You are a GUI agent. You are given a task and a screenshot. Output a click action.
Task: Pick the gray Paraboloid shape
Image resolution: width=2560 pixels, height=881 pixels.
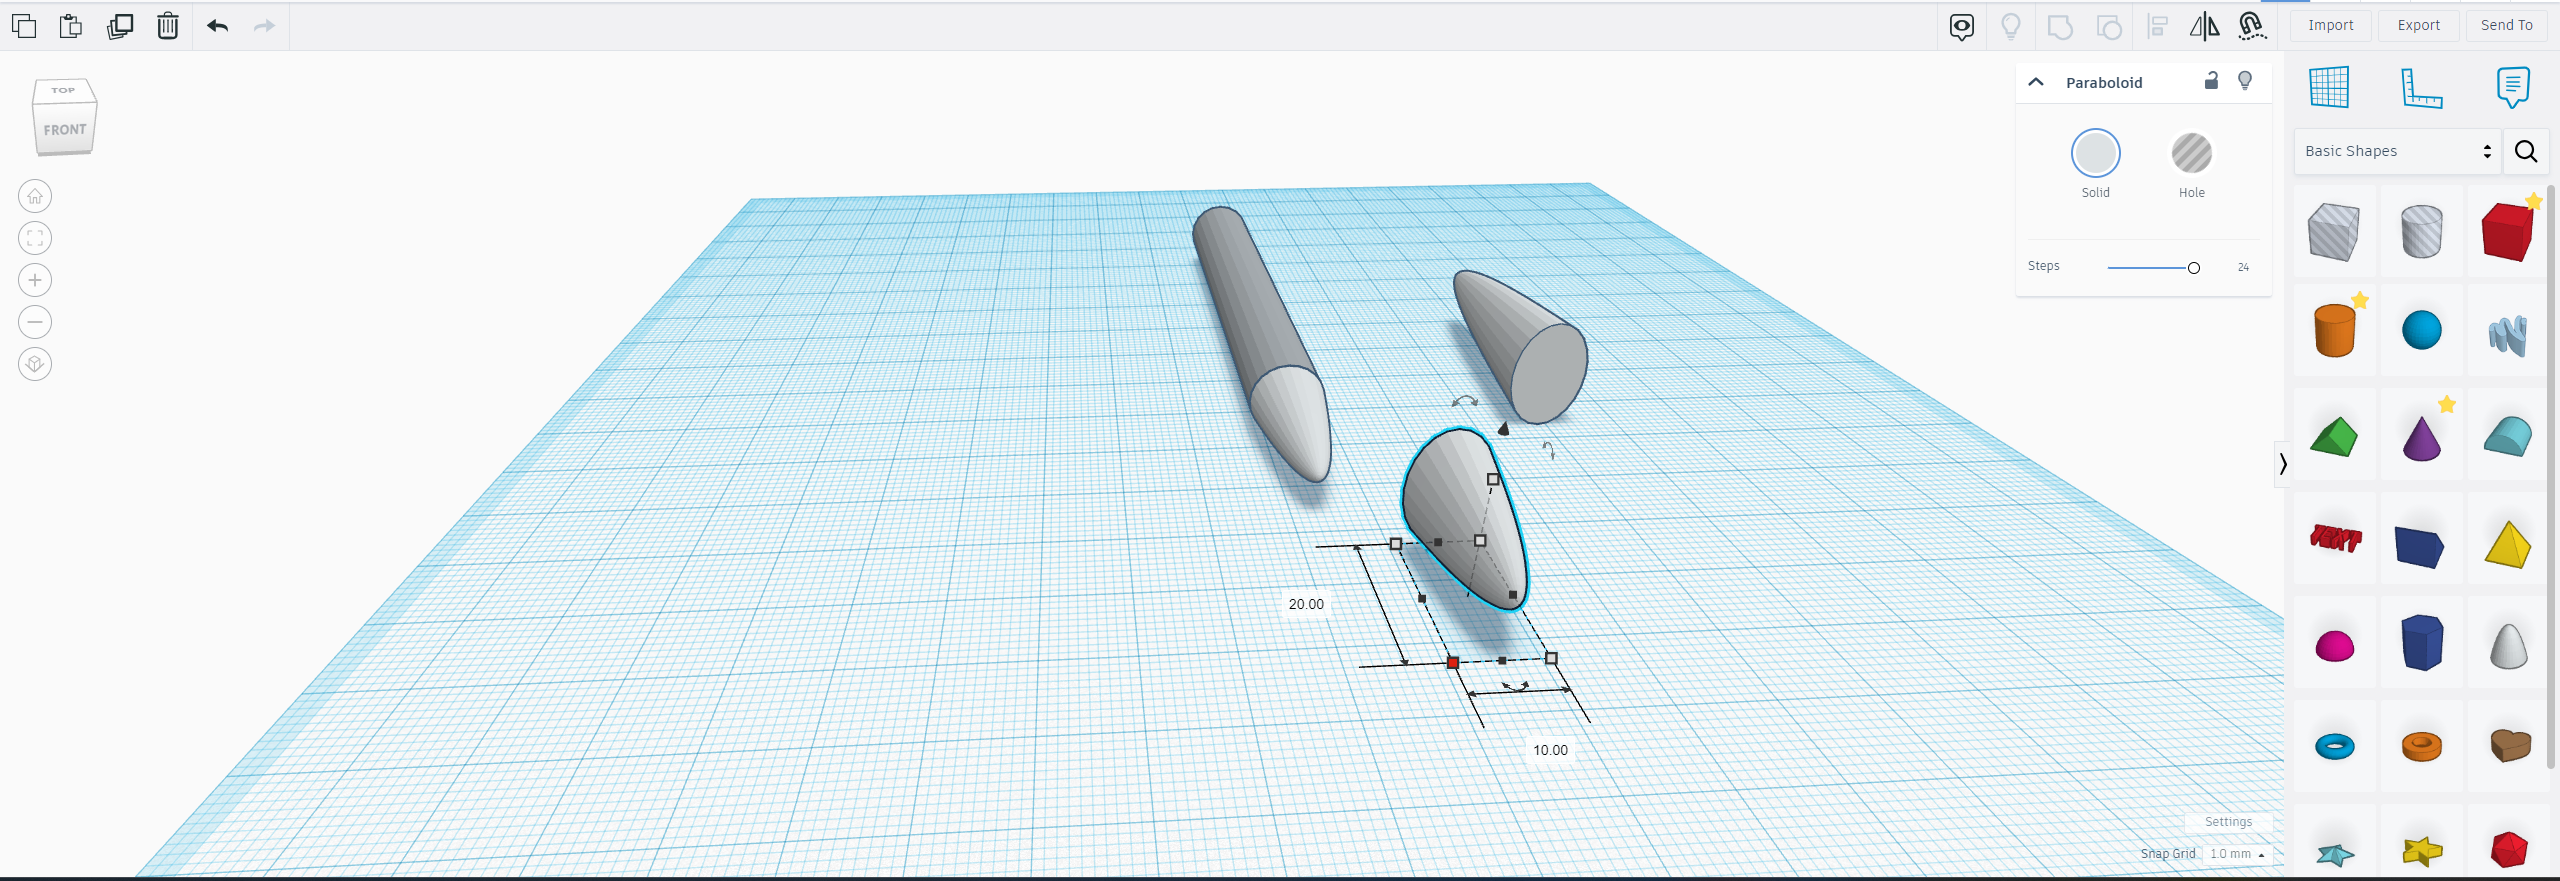(2508, 646)
